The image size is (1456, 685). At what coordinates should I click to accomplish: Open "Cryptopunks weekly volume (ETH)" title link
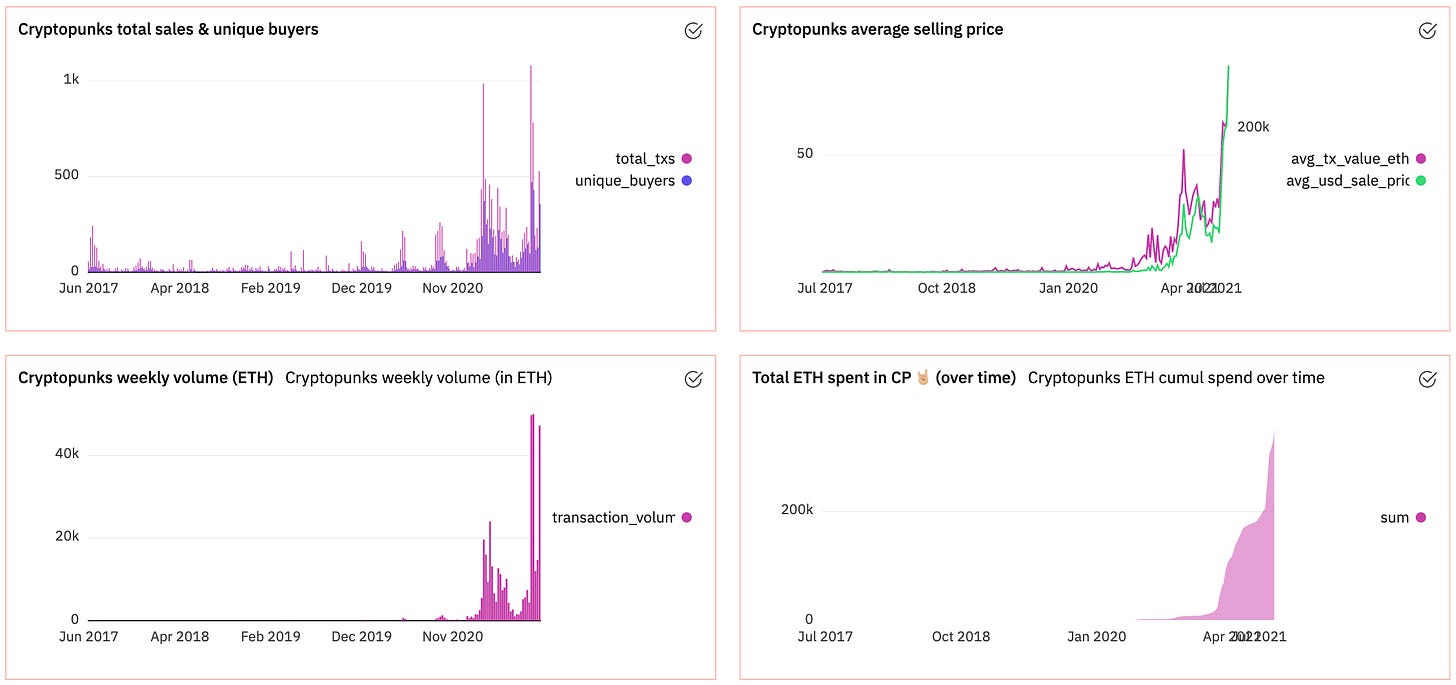145,378
